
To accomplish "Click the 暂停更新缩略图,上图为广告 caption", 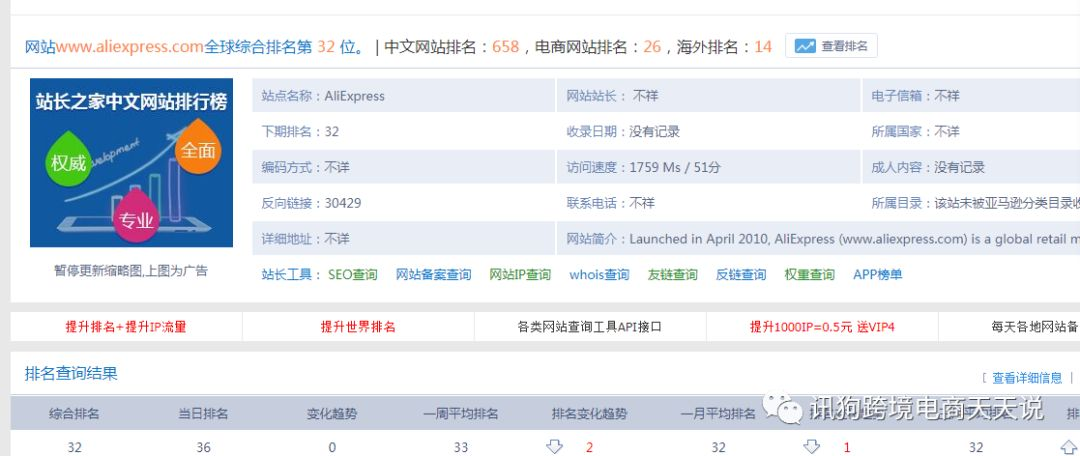I will pos(131,271).
